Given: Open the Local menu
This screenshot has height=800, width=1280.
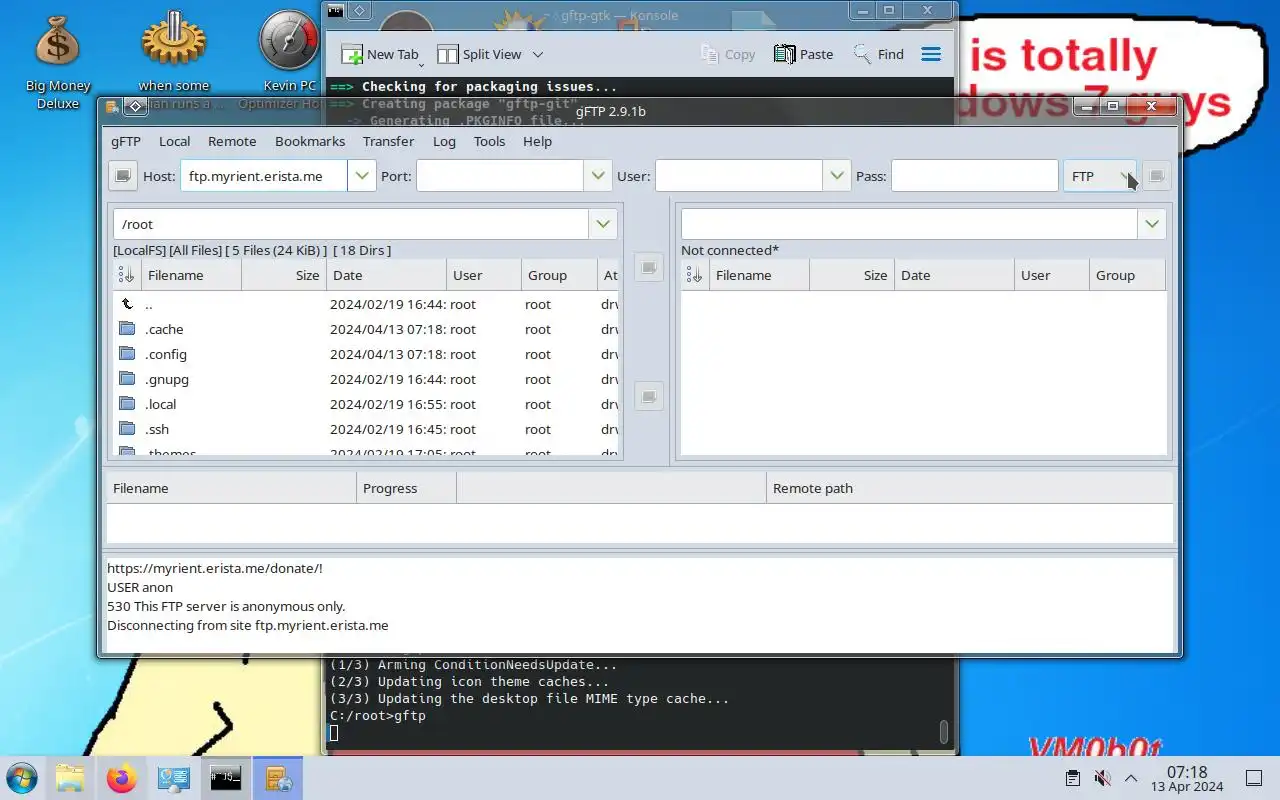Looking at the screenshot, I should pos(174,141).
